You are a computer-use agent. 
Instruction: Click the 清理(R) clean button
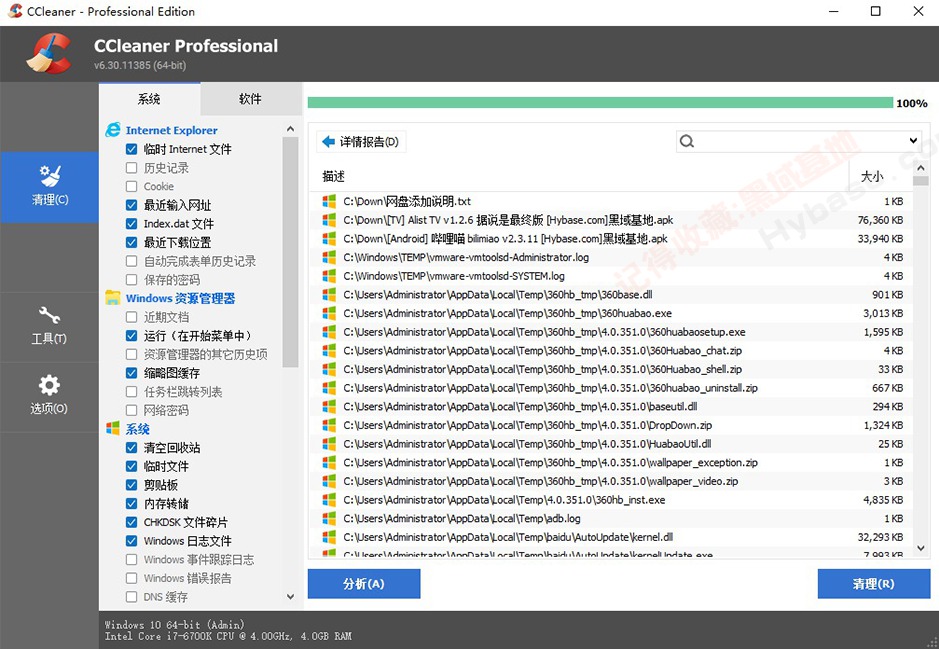(x=874, y=584)
